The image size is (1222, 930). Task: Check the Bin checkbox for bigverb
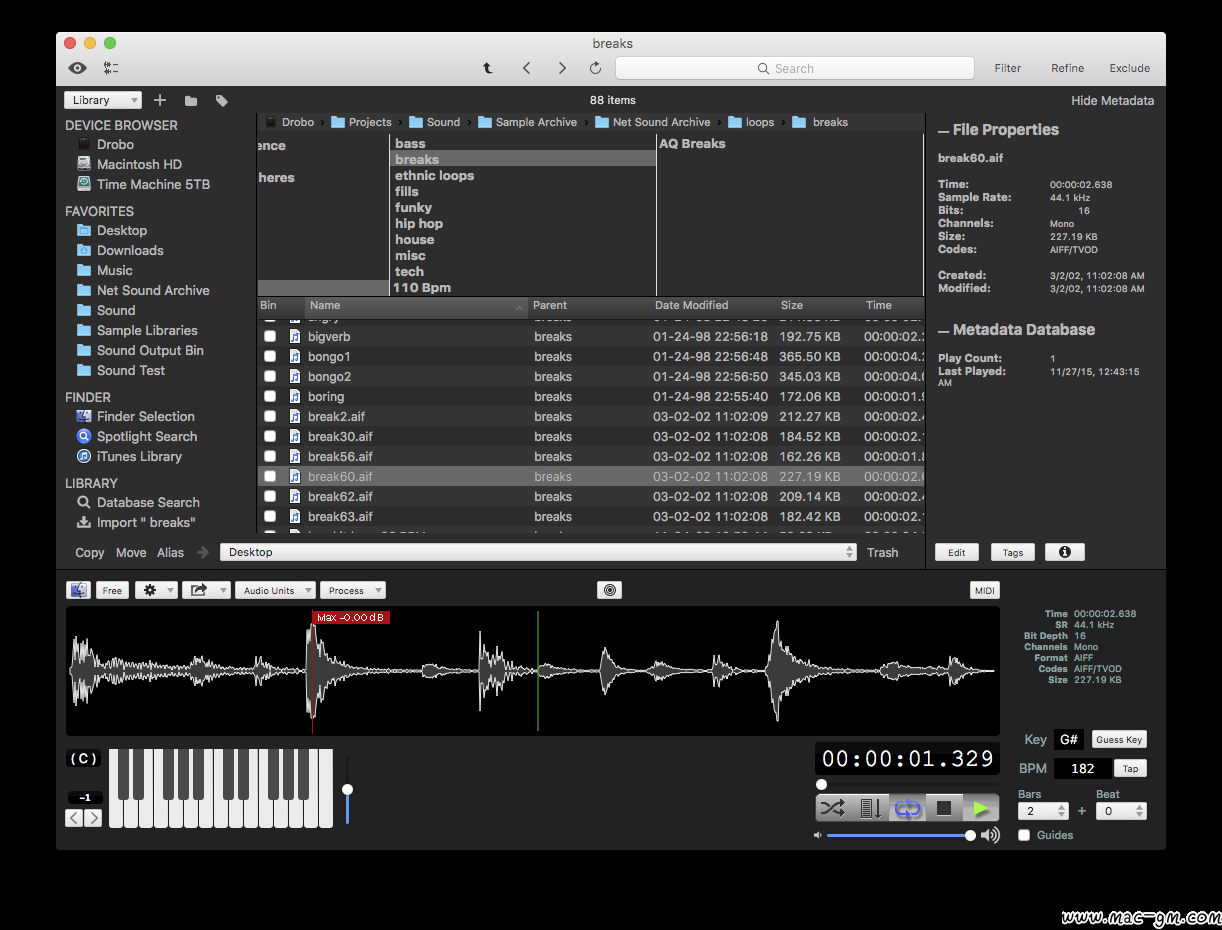pos(270,337)
